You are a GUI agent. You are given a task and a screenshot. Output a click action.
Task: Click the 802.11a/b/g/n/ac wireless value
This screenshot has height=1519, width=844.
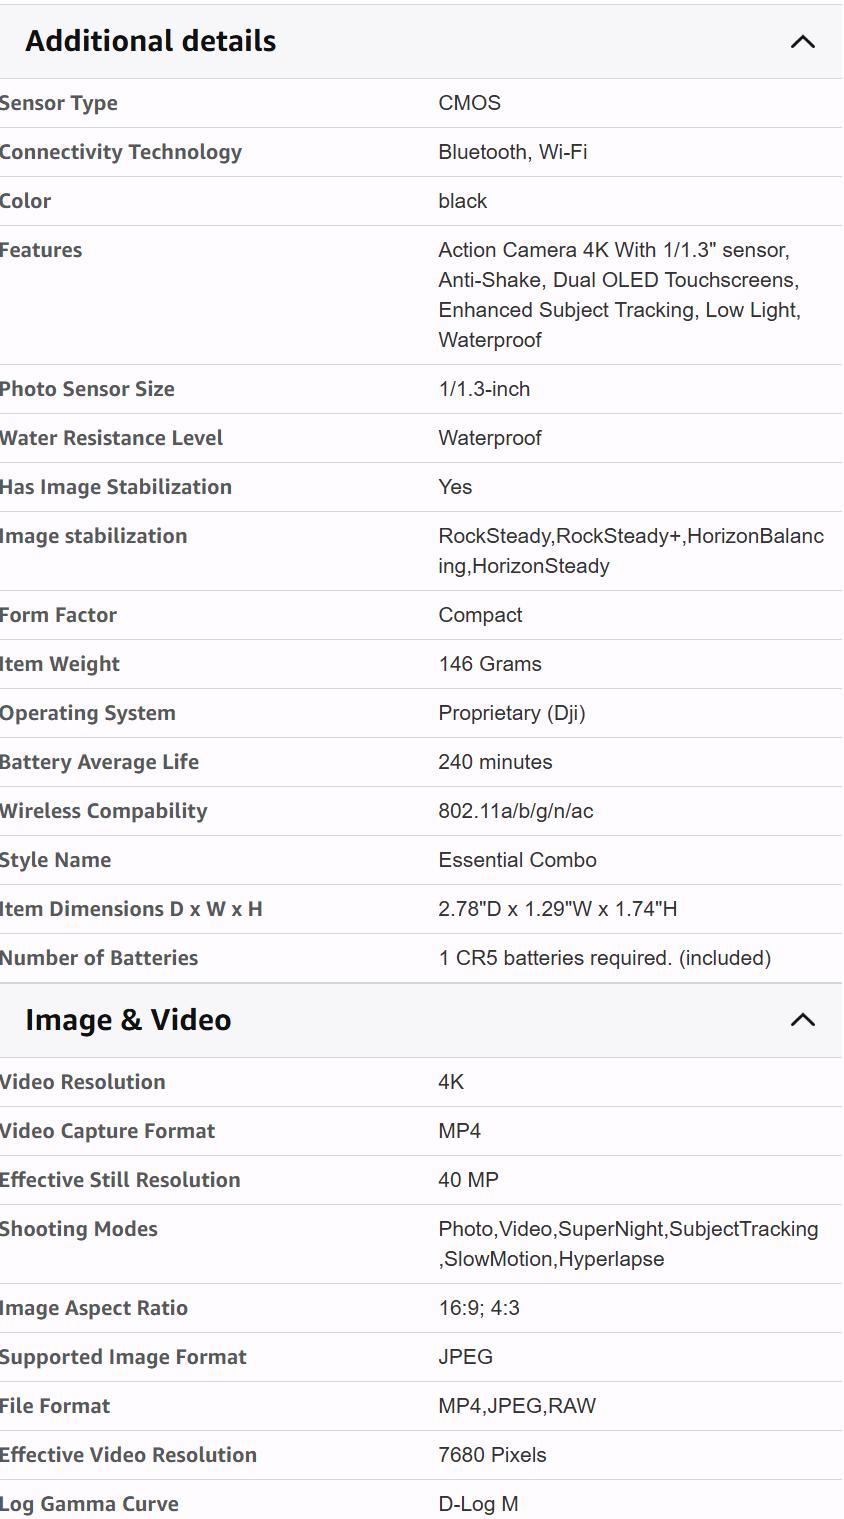(x=515, y=811)
